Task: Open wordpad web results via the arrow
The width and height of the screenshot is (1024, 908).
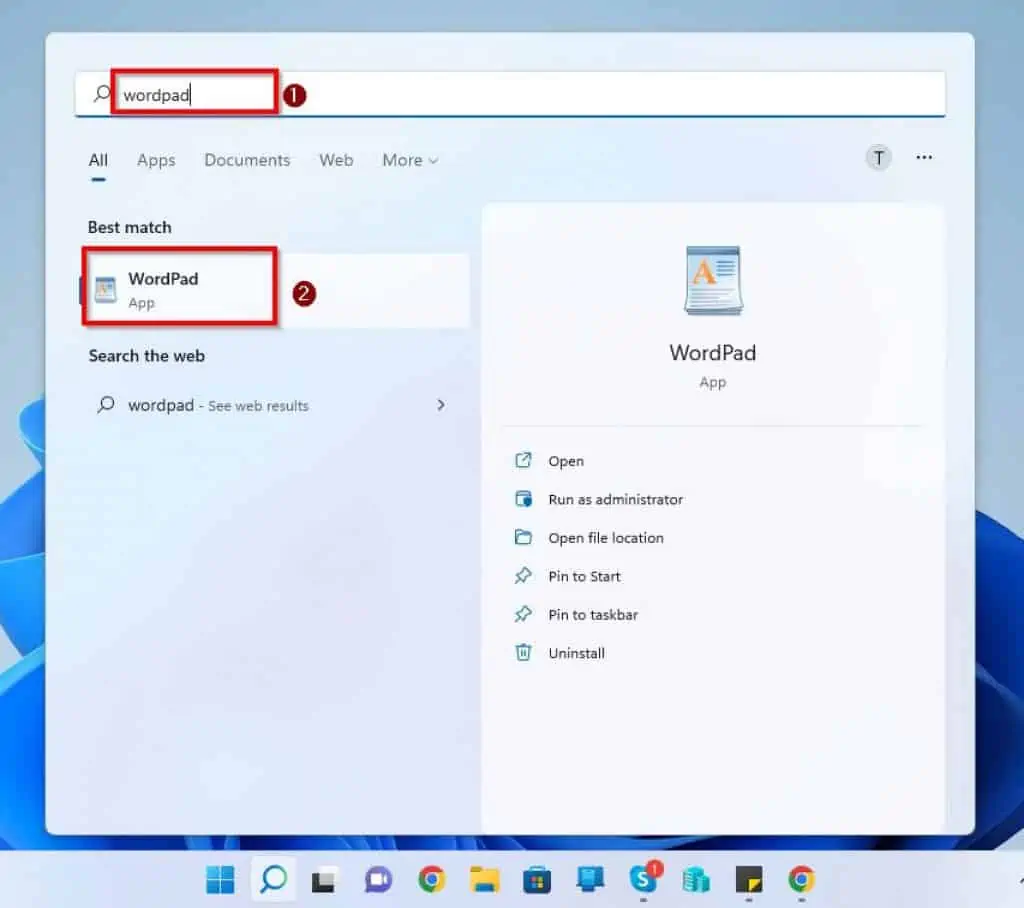Action: [441, 405]
